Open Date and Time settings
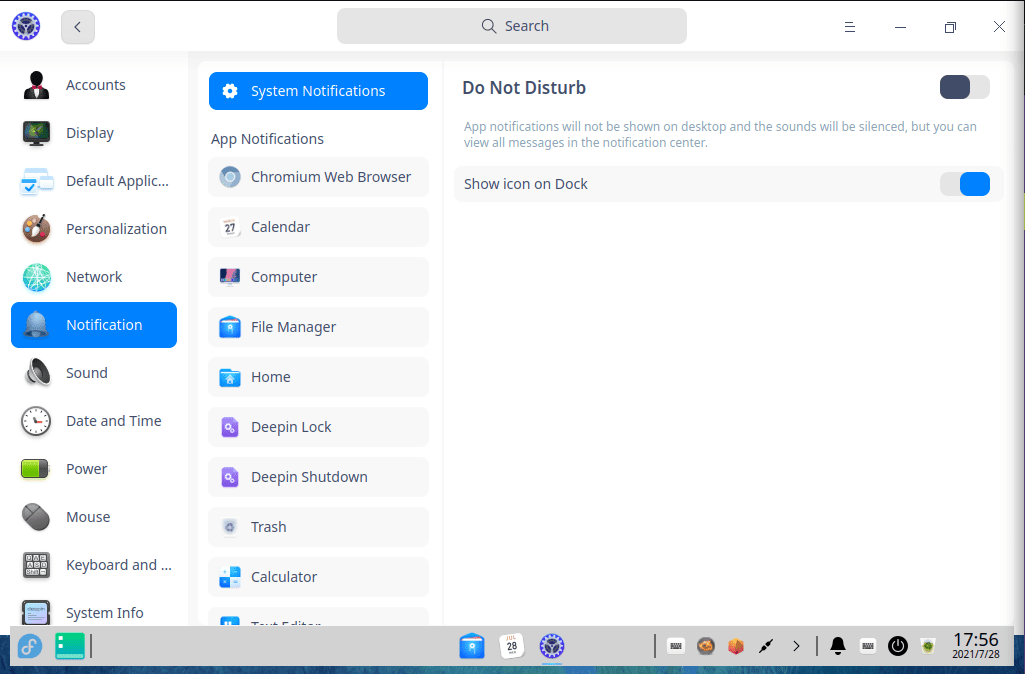This screenshot has width=1025, height=674. (x=94, y=421)
